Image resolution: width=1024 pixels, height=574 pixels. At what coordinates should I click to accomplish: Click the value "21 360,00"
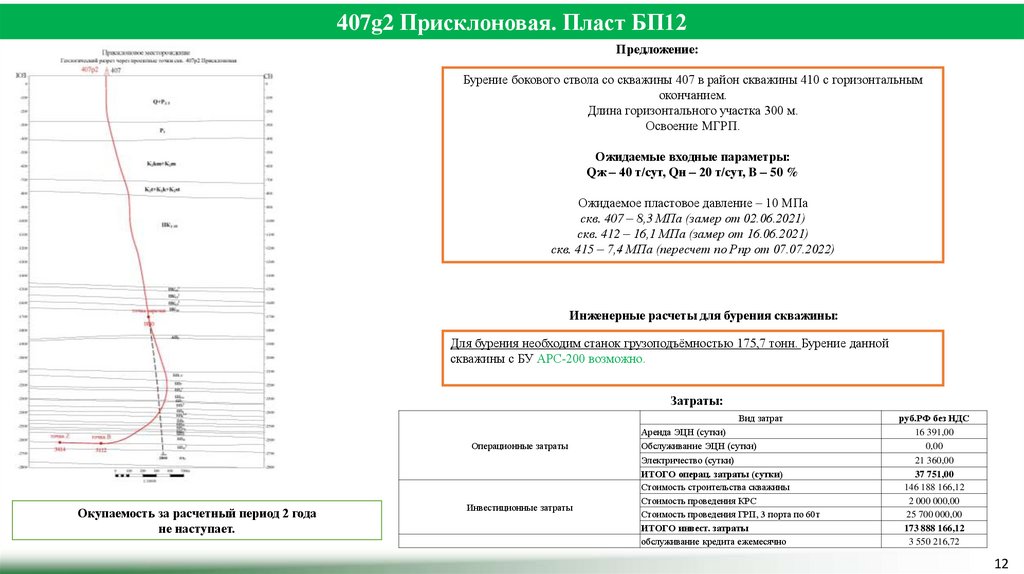[x=934, y=460]
